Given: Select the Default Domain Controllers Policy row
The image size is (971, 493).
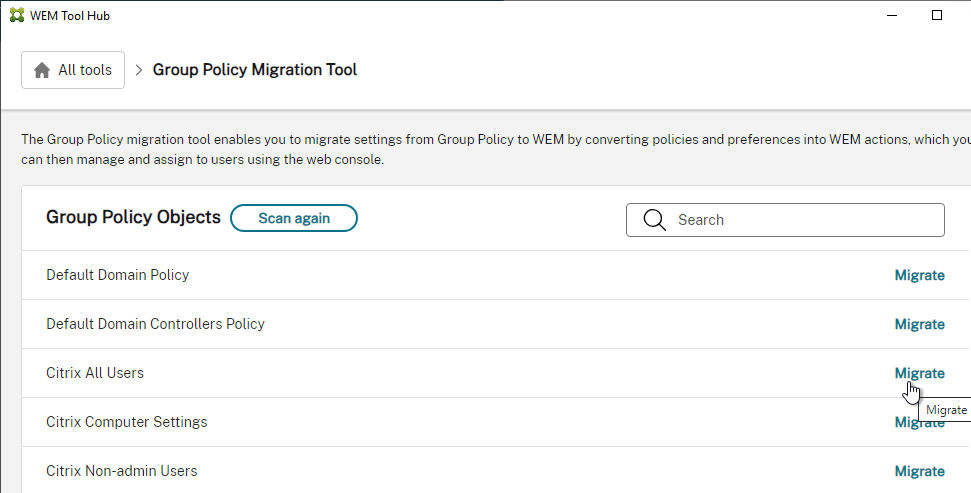Looking at the screenshot, I should [495, 324].
